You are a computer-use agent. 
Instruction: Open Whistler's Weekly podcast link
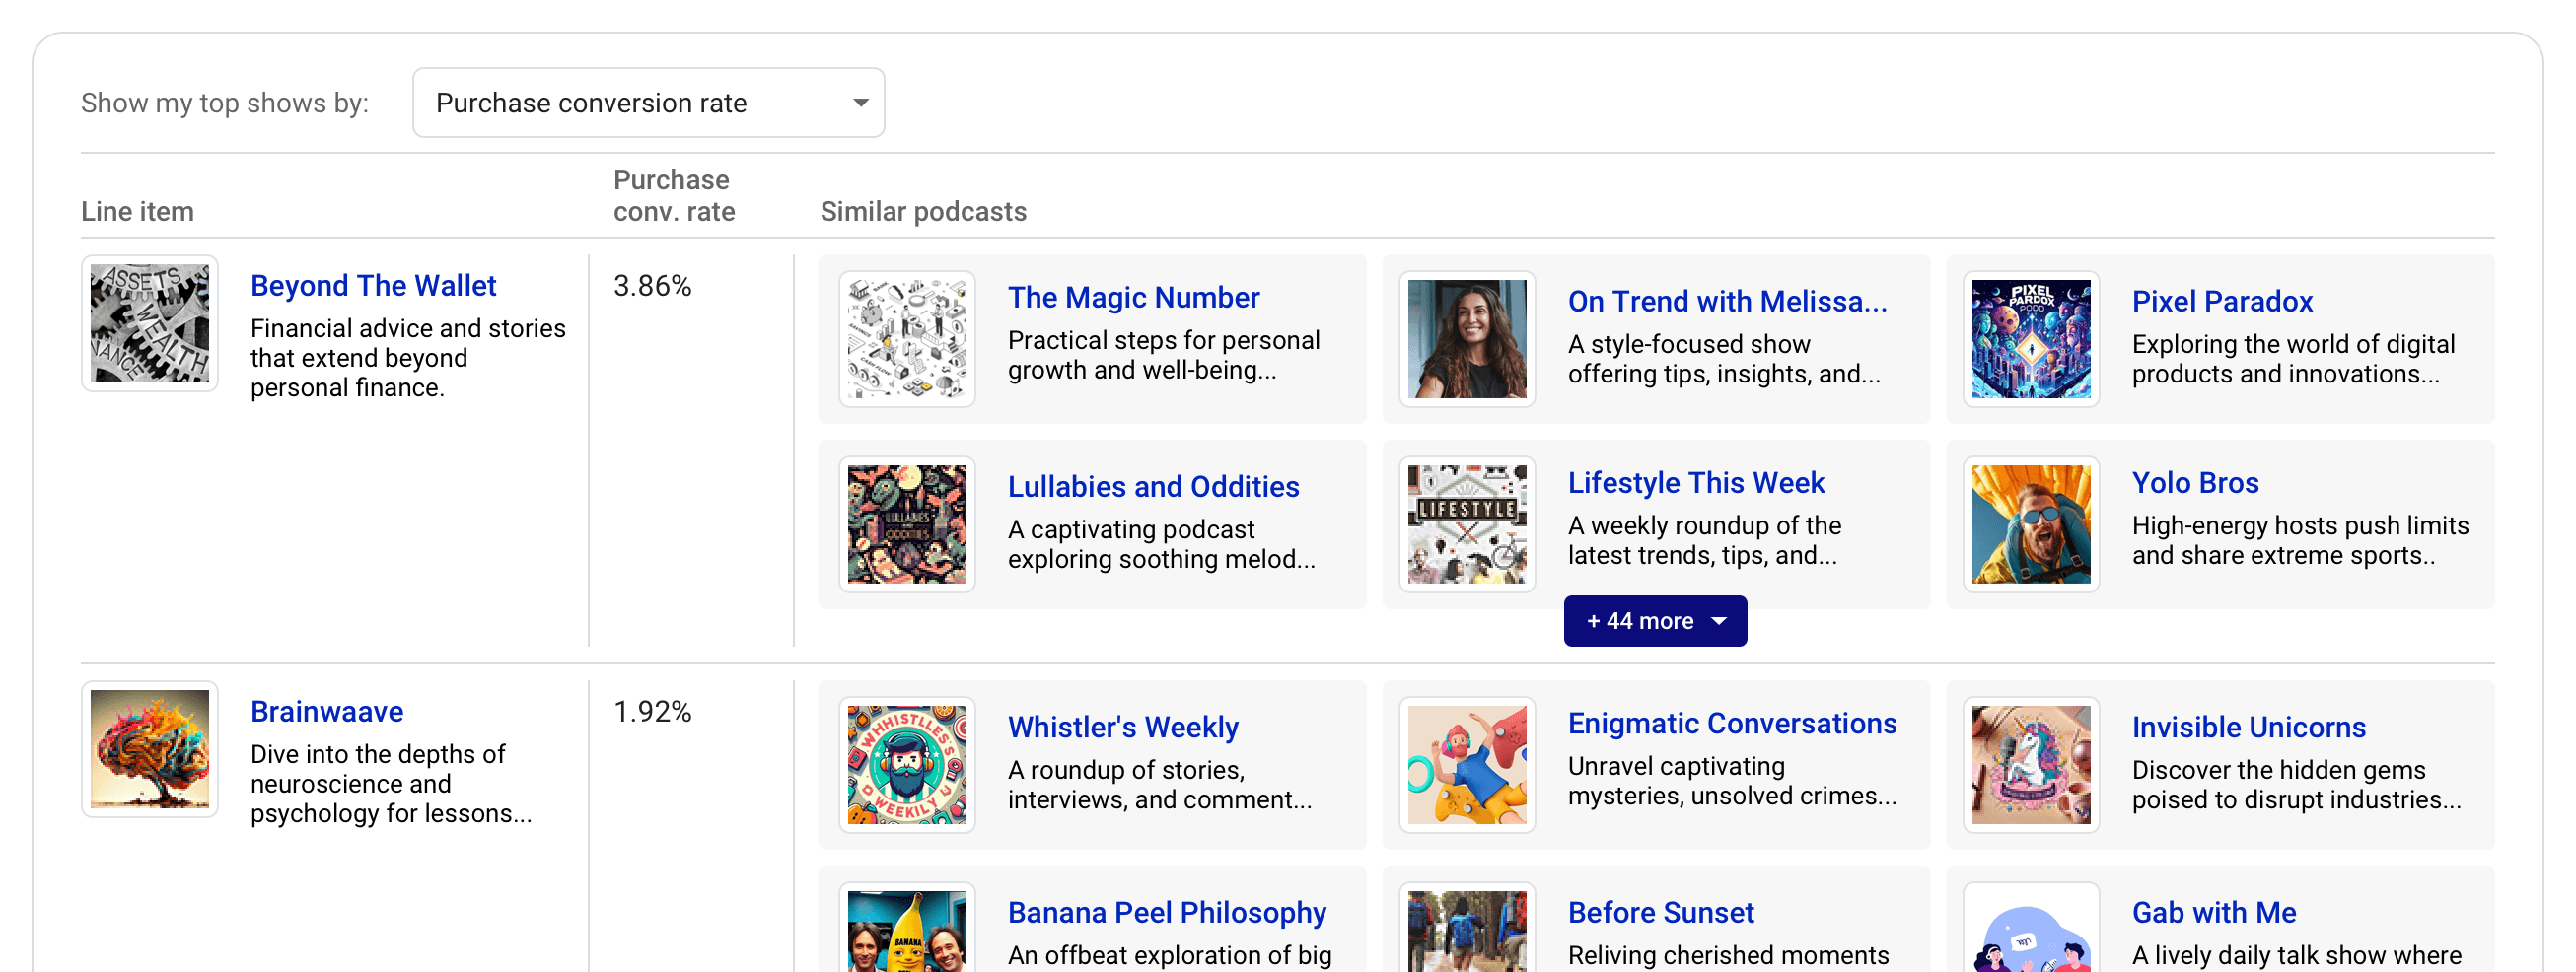(1123, 728)
